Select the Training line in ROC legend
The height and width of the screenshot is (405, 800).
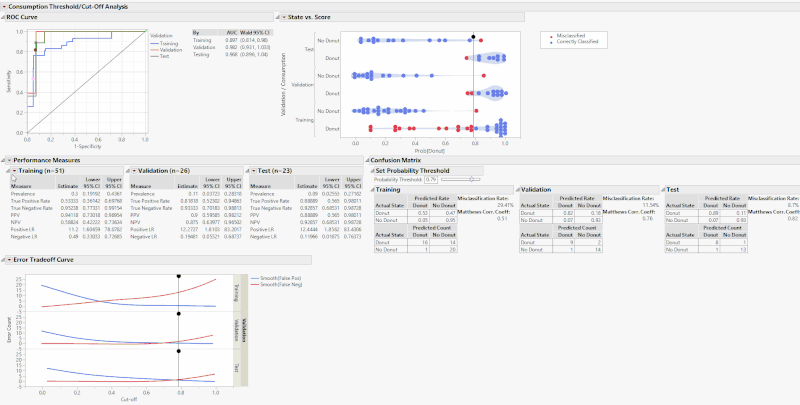164,44
